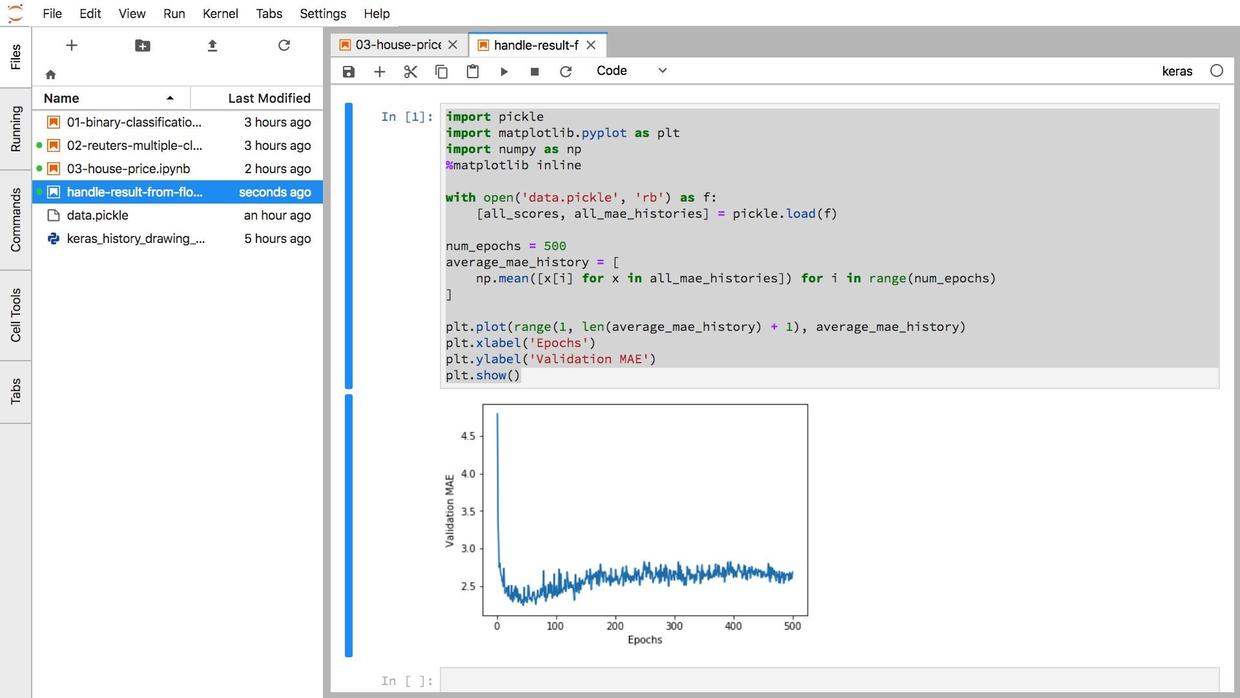Screen dimensions: 1240x698
Task: Refresh the file list
Action: tap(284, 46)
